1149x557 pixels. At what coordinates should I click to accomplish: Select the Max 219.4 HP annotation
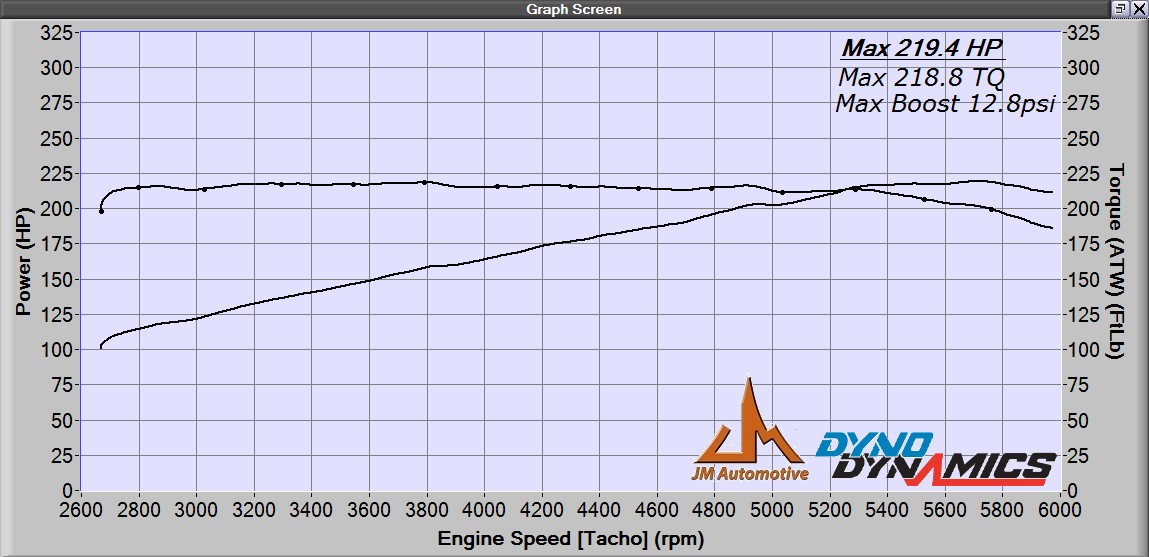[920, 47]
